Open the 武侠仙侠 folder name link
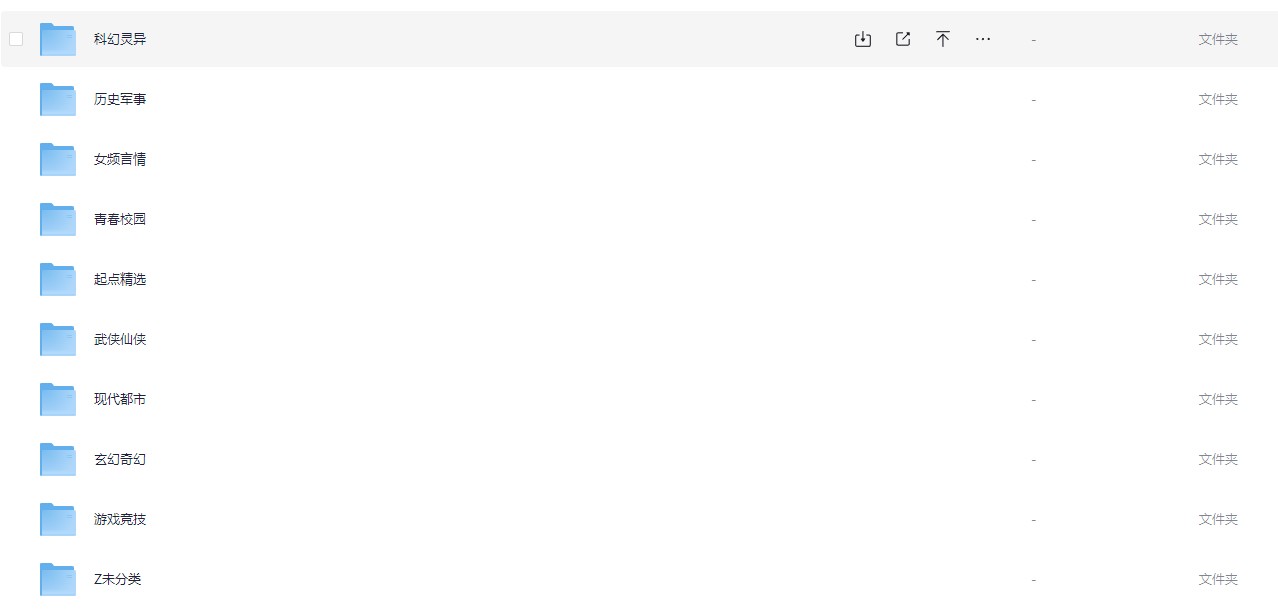The height and width of the screenshot is (614, 1278). [x=120, y=339]
